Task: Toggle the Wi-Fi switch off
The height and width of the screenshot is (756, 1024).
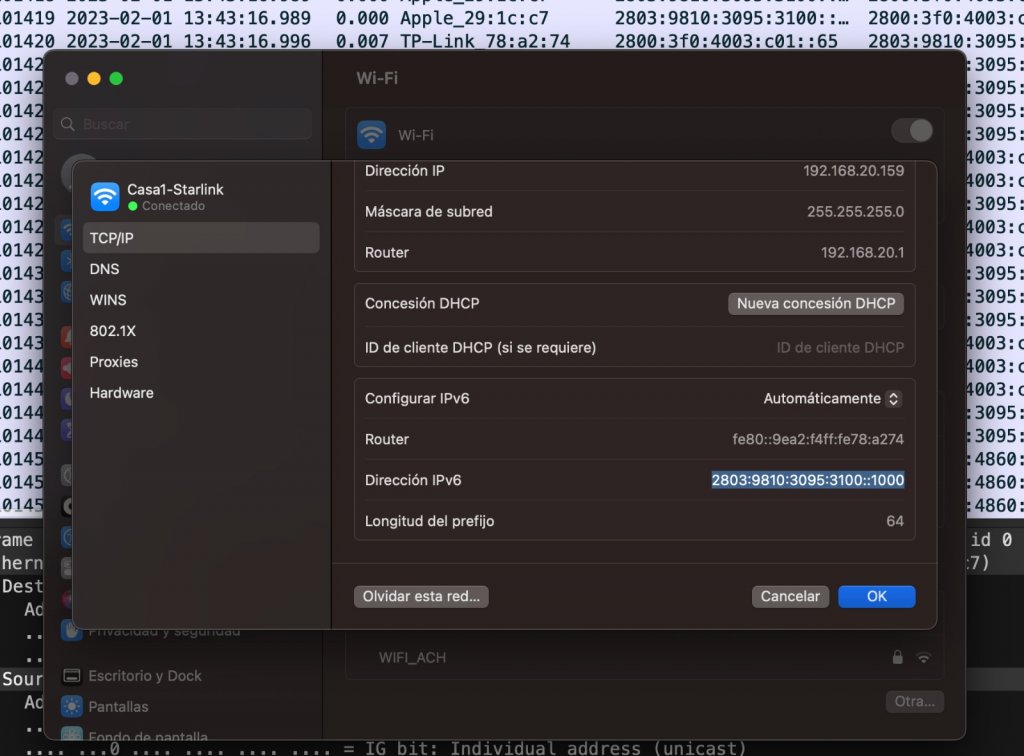Action: coord(912,131)
